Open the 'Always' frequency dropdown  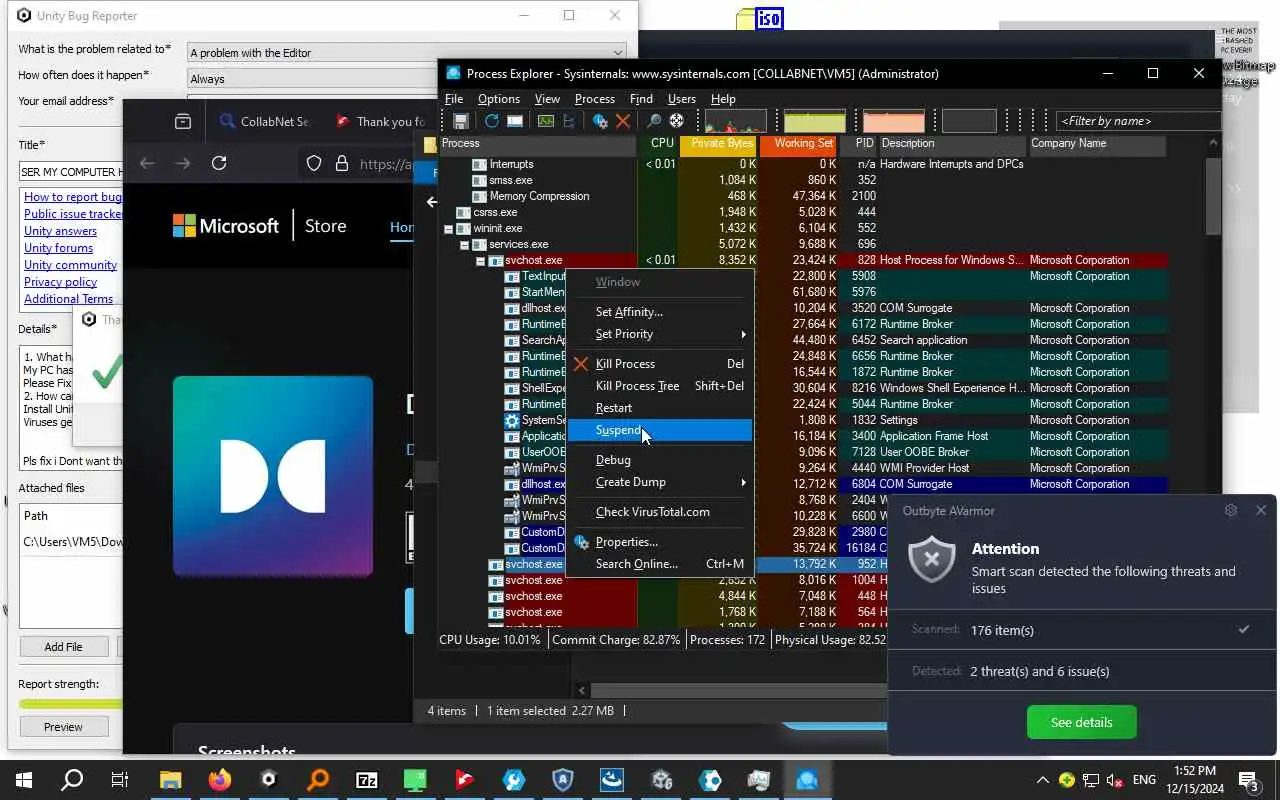[407, 78]
